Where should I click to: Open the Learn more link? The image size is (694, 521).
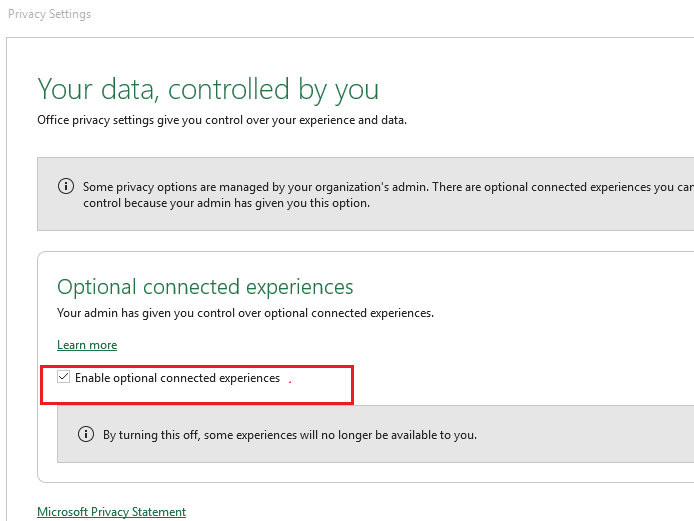87,345
